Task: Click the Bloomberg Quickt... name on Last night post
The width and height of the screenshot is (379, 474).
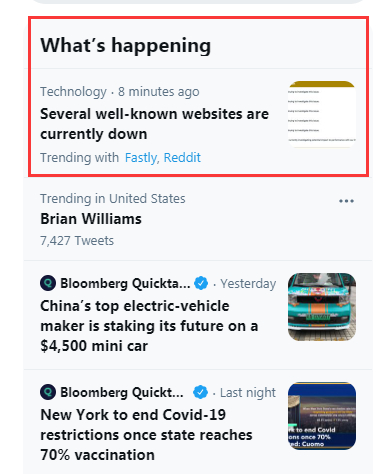Action: click(x=122, y=393)
